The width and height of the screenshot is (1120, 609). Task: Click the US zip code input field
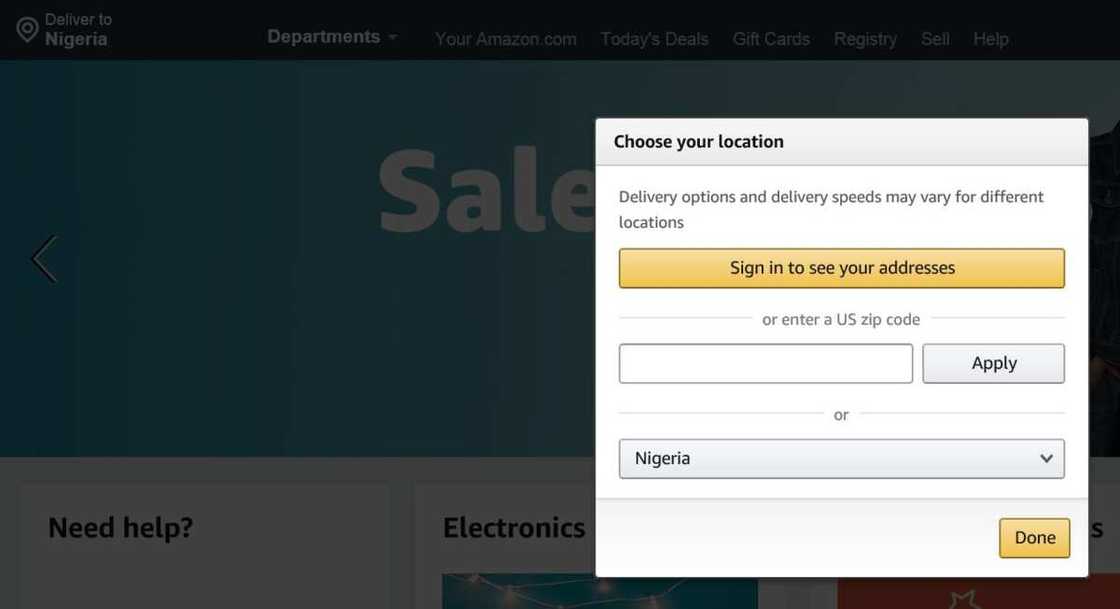point(765,363)
